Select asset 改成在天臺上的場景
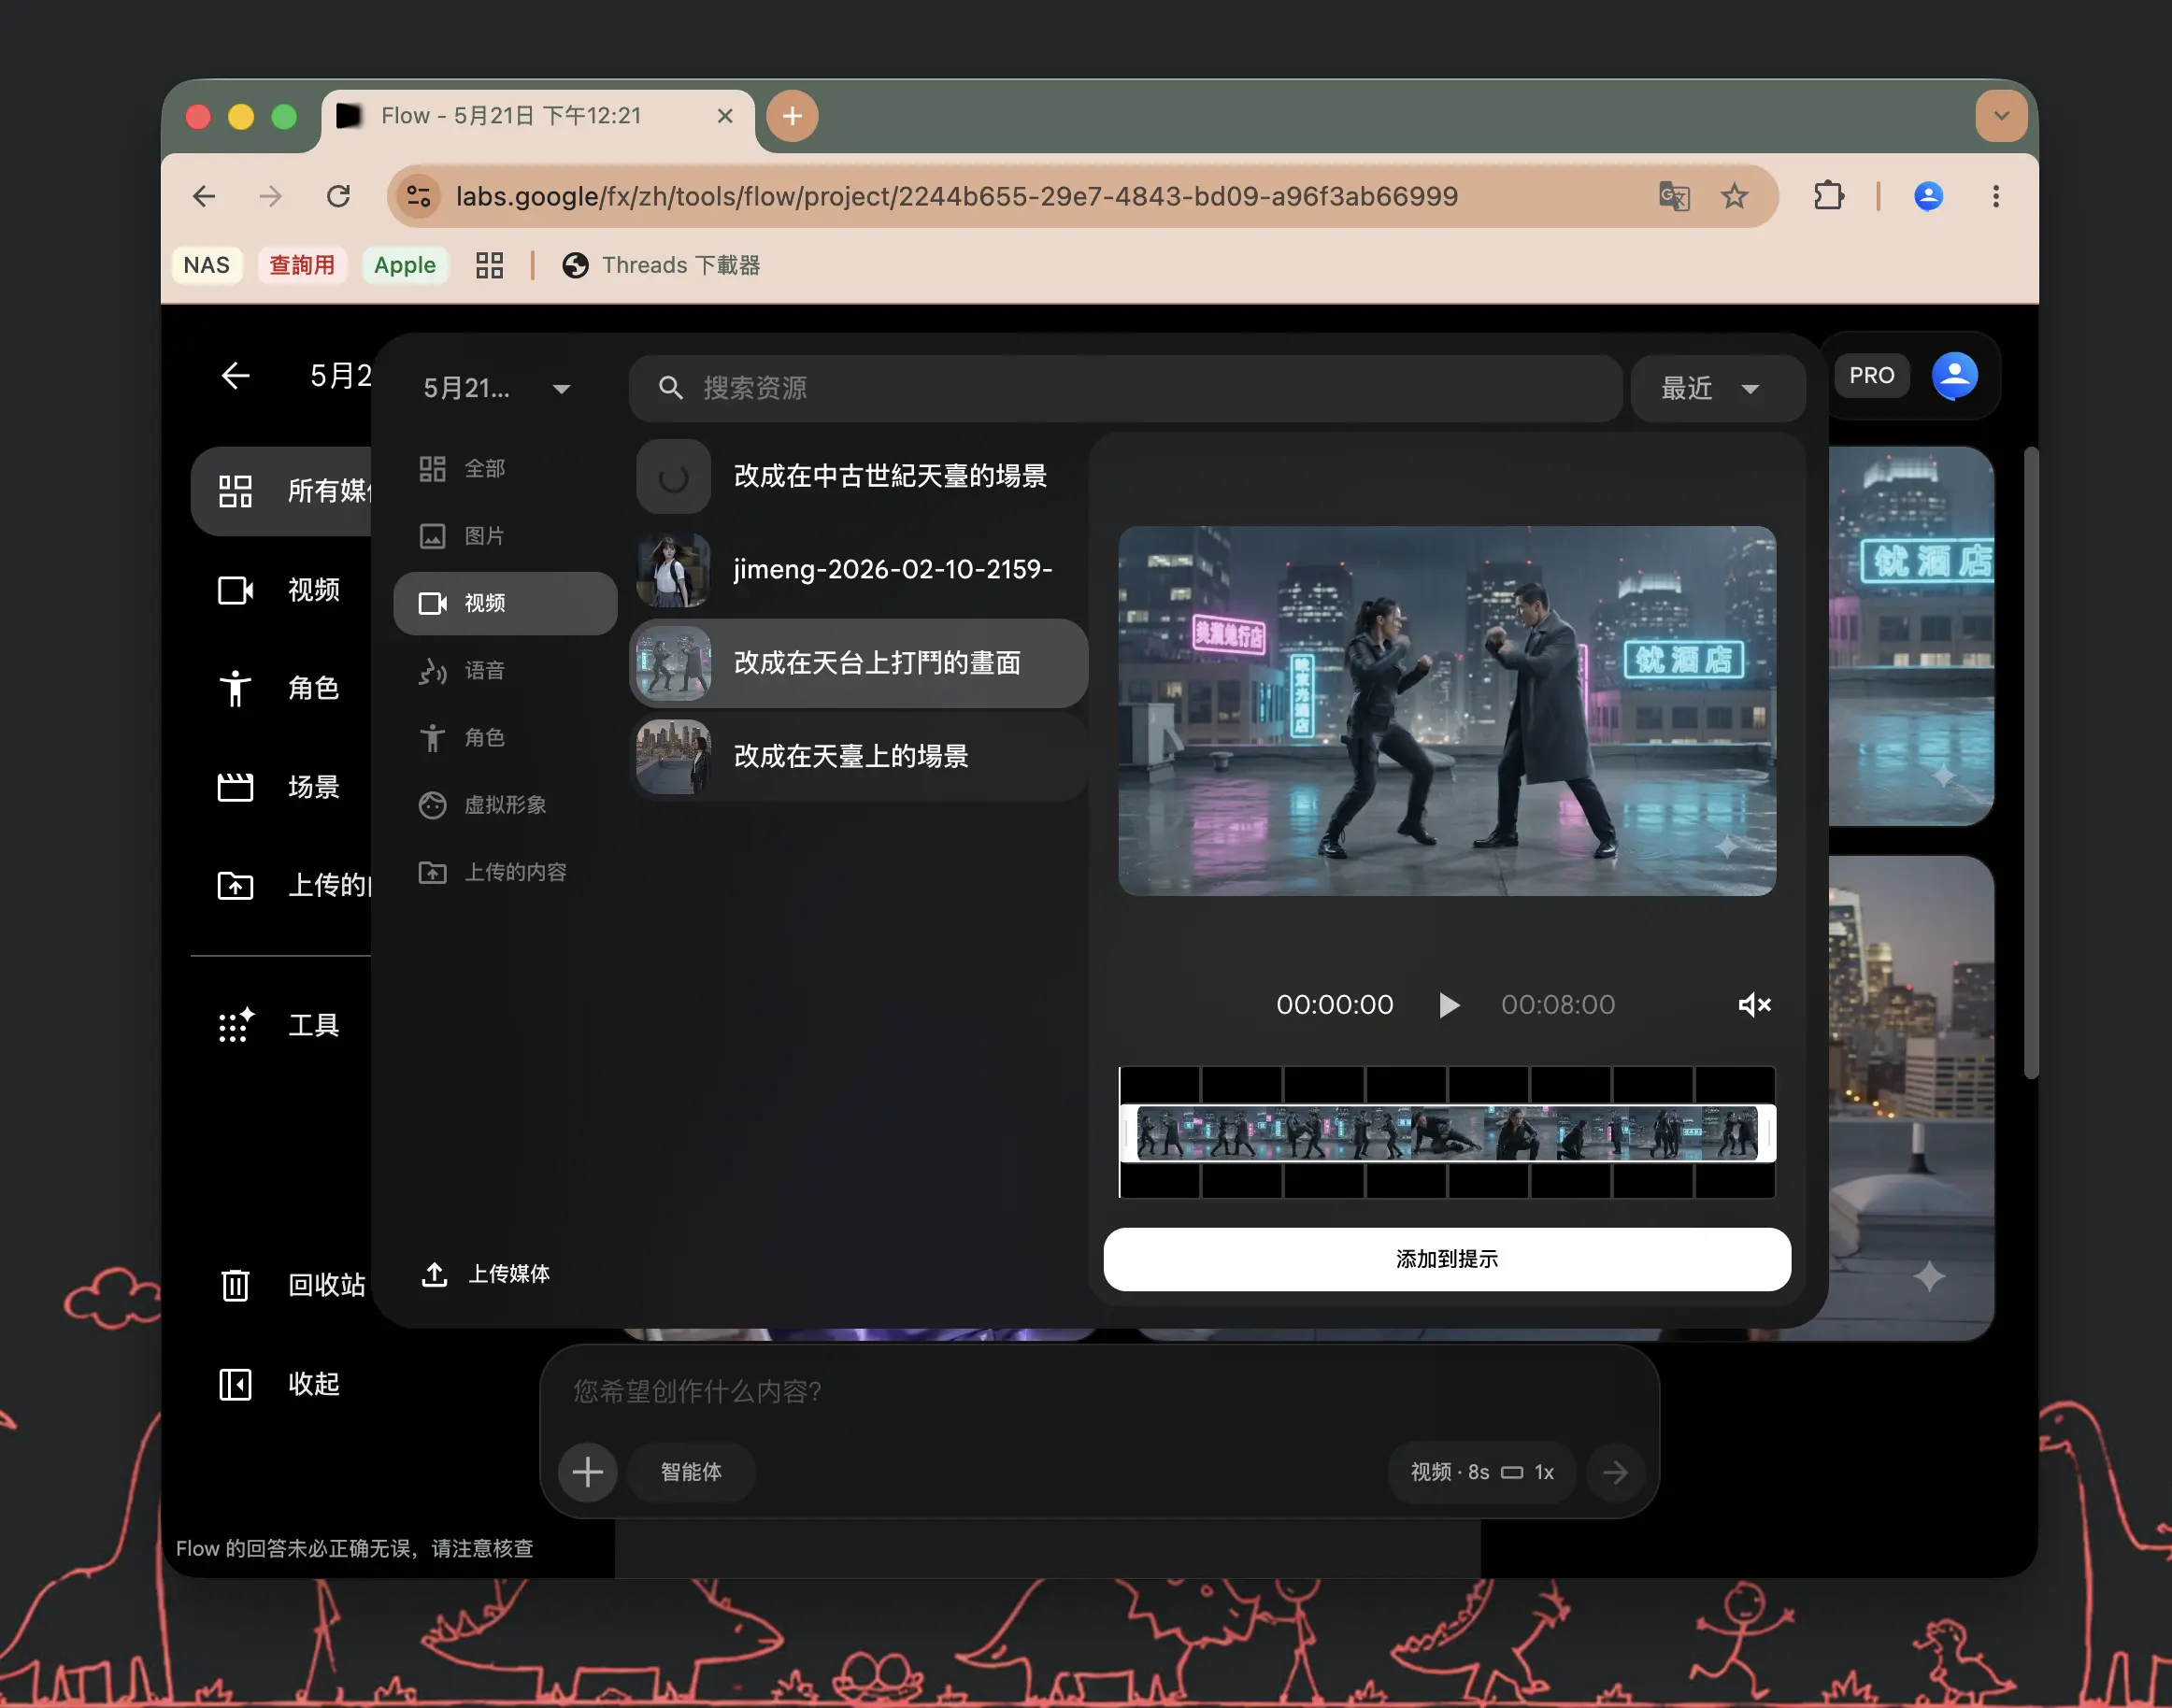Viewport: 2172px width, 1708px height. pos(858,757)
